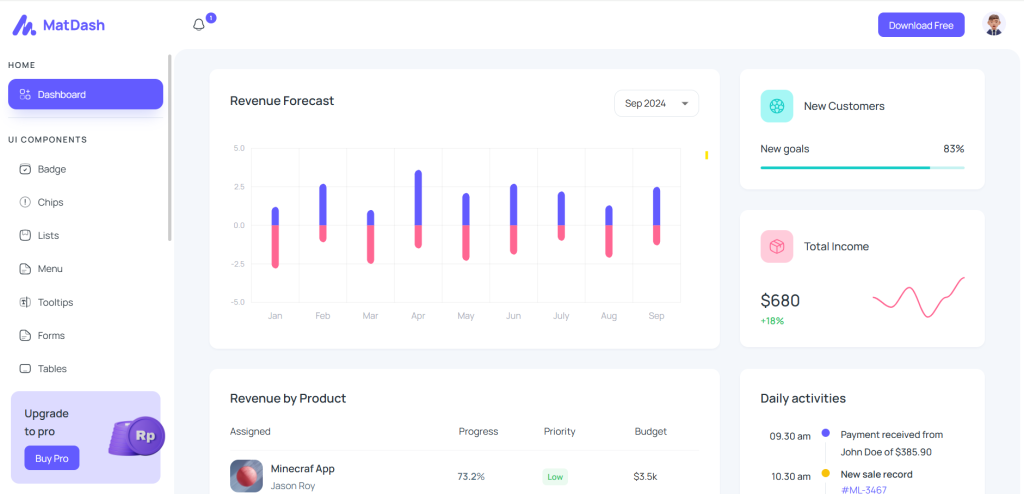Expand the Sep 2024 month dropdown

coord(656,103)
